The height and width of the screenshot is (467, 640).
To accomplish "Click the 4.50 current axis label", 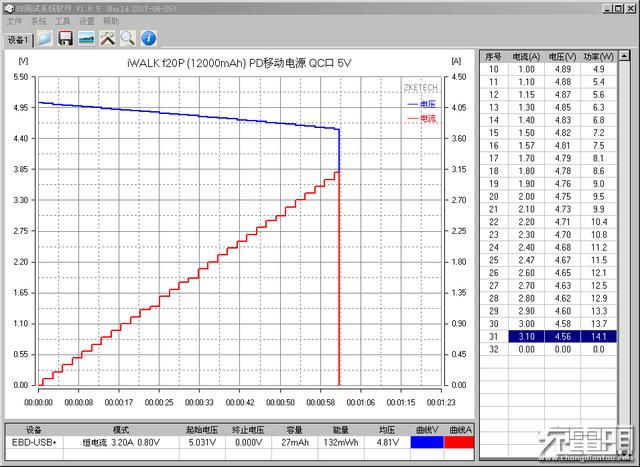I will click(x=458, y=77).
